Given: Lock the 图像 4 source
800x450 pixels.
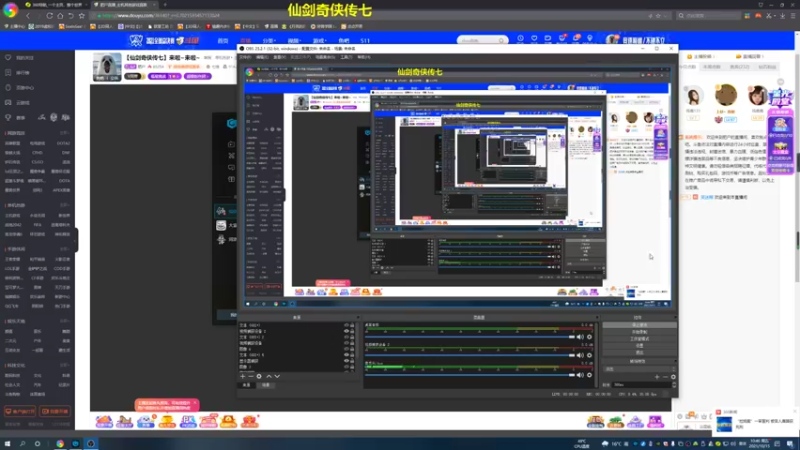Looking at the screenshot, I should 352,349.
